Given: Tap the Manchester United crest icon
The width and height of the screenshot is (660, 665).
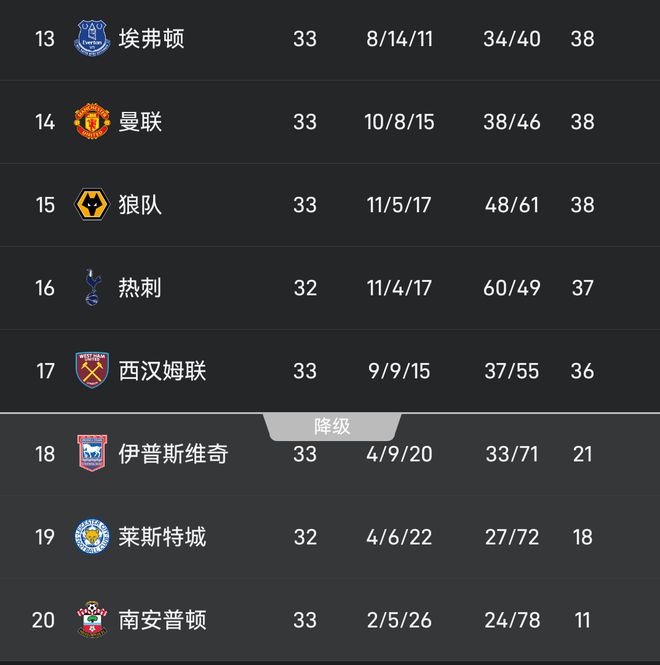Looking at the screenshot, I should [92, 121].
